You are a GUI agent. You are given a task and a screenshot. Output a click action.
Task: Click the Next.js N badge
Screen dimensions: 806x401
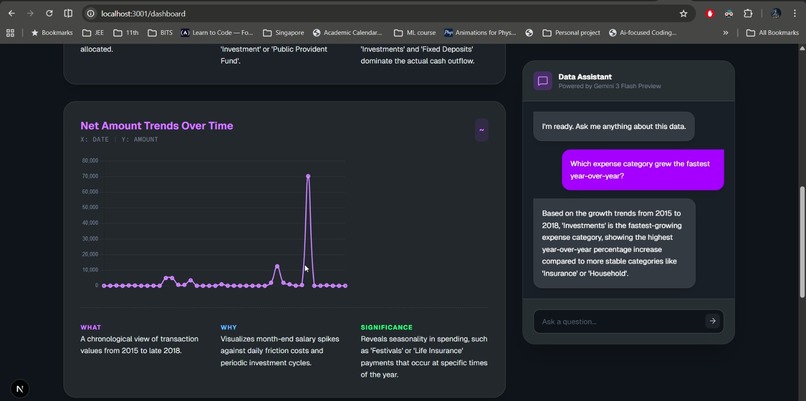point(20,389)
